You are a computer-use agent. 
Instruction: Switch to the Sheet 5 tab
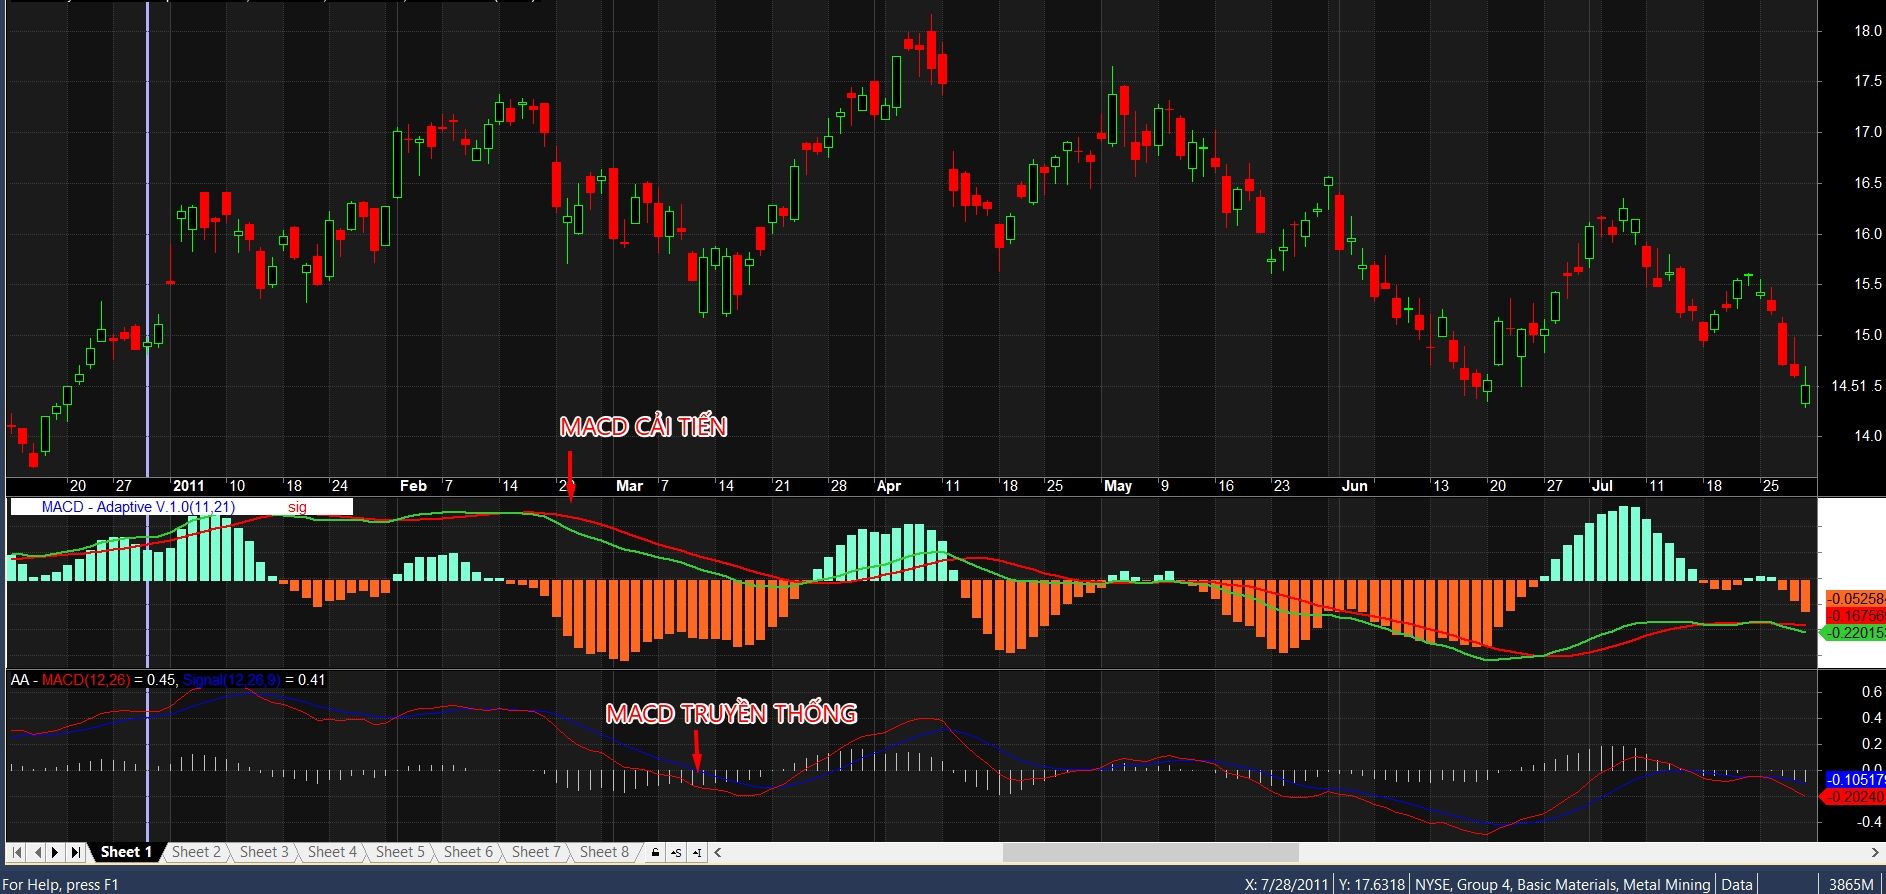click(400, 852)
